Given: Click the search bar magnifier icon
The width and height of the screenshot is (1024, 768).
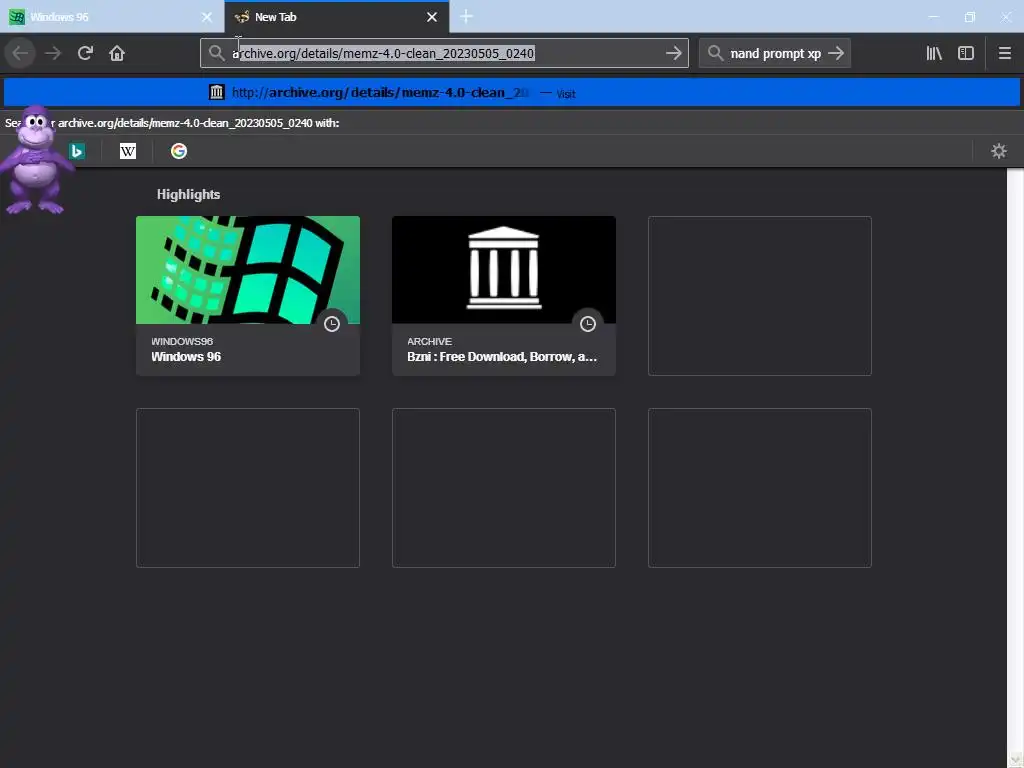Looking at the screenshot, I should tap(715, 53).
